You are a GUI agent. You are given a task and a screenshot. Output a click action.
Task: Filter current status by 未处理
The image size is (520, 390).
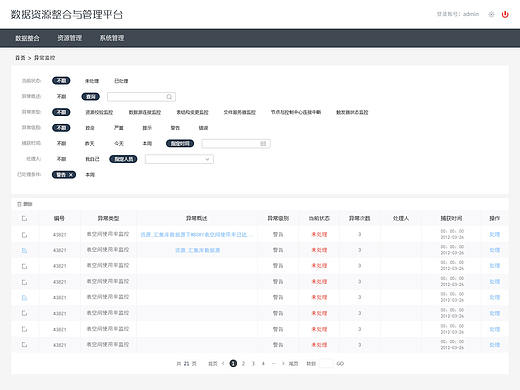tap(92, 81)
